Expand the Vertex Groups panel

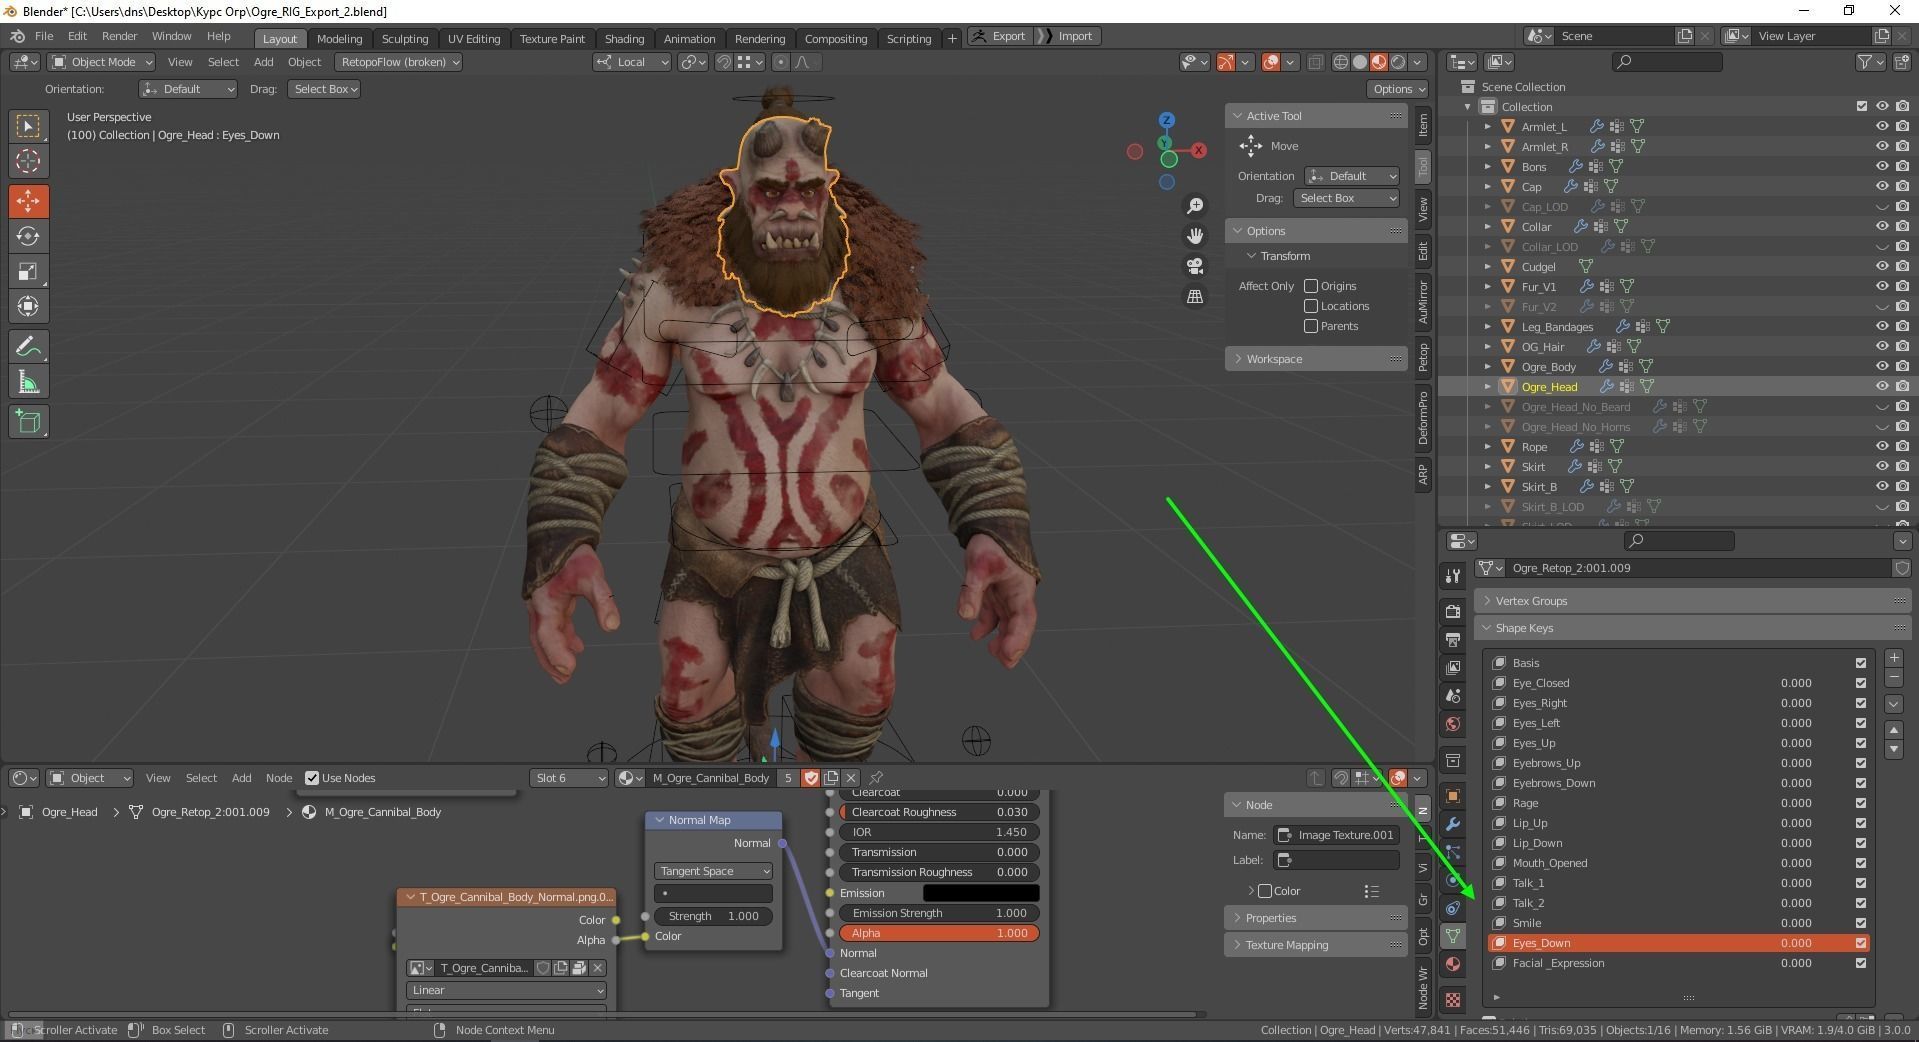1692,601
